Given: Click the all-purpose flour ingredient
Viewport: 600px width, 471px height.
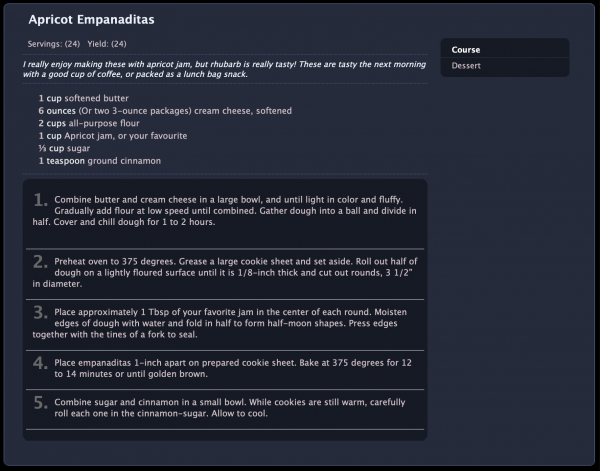Looking at the screenshot, I should [89, 123].
